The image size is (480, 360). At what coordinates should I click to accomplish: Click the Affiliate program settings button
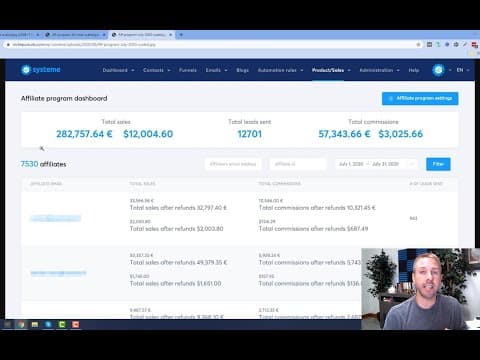[420, 98]
